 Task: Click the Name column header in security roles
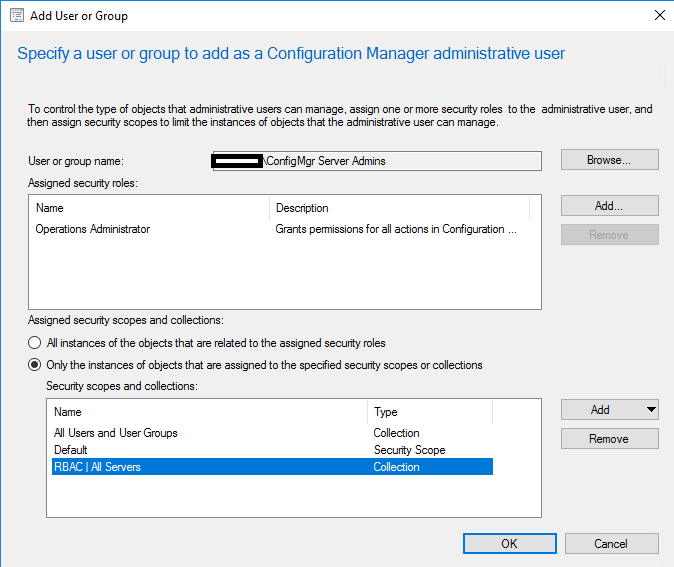pos(150,208)
